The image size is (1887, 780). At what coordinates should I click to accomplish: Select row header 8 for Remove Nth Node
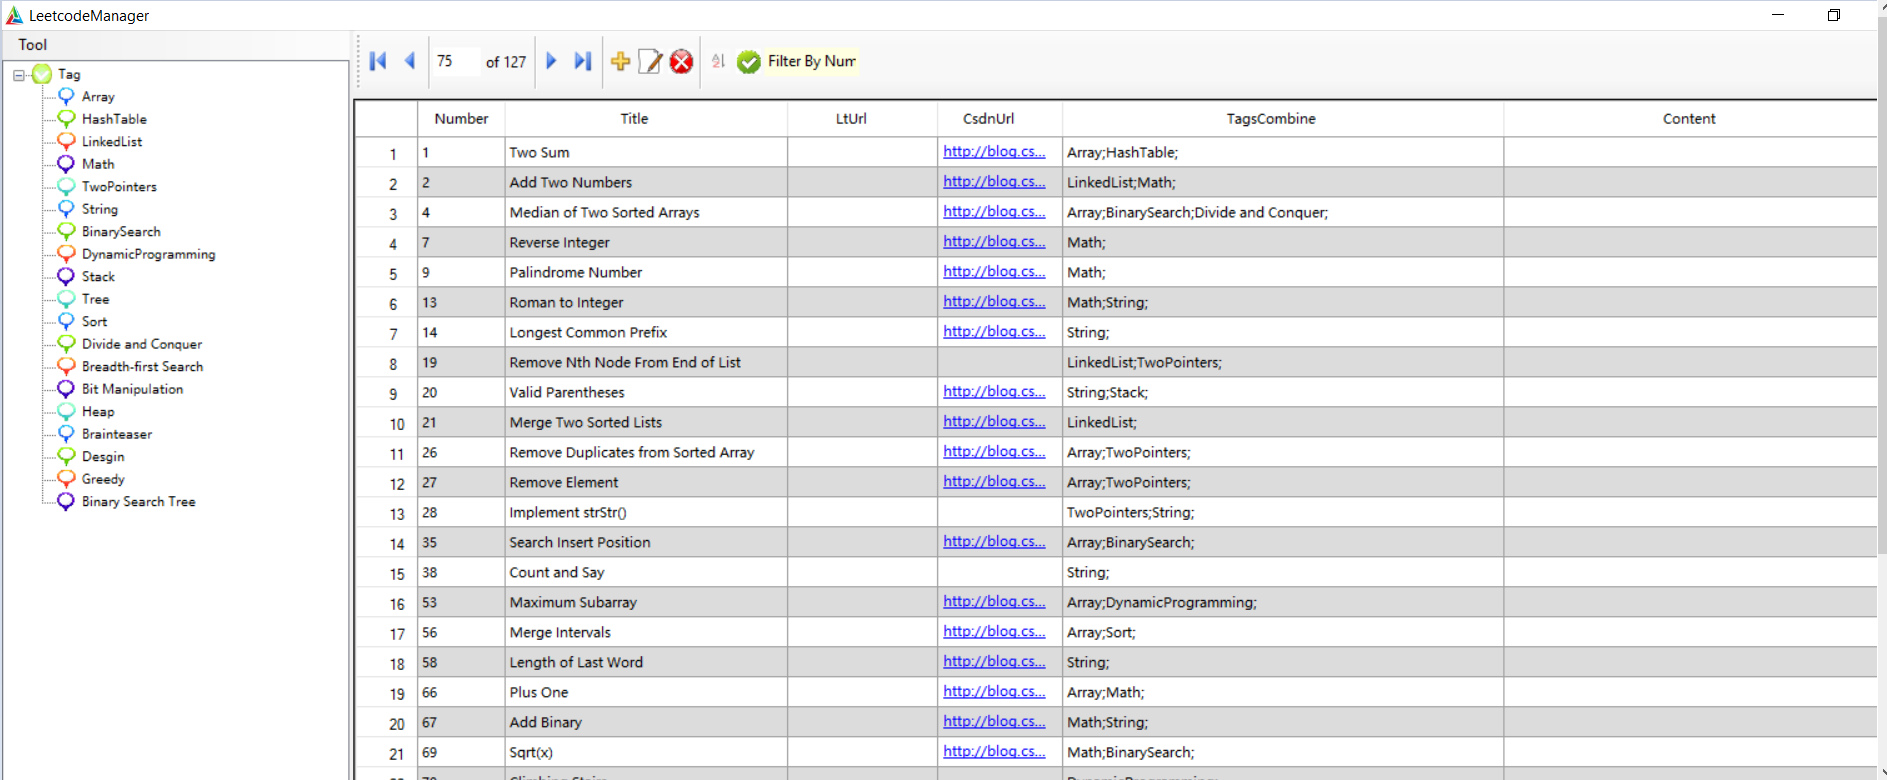[387, 363]
